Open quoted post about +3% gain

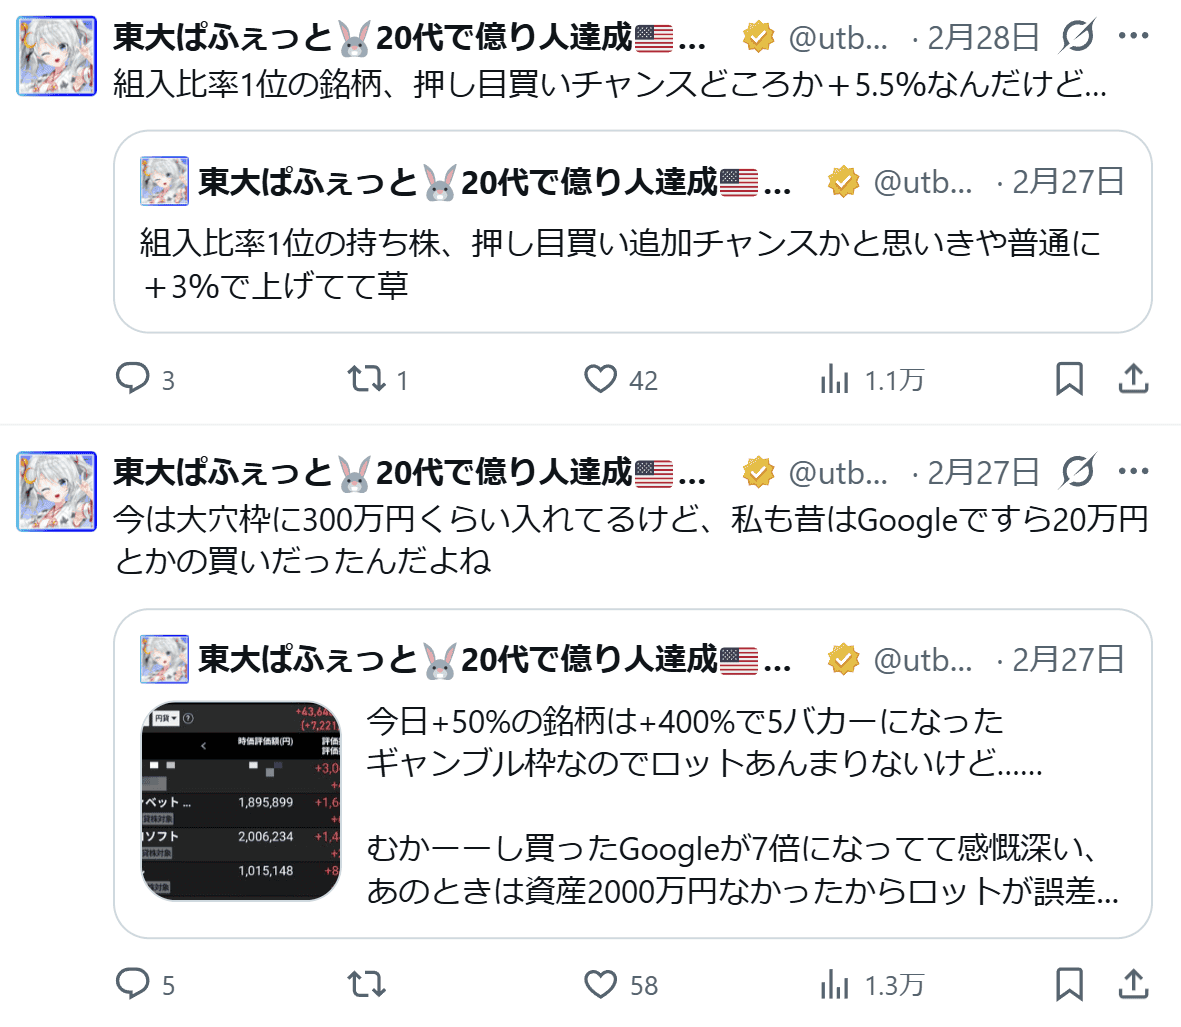[633, 232]
